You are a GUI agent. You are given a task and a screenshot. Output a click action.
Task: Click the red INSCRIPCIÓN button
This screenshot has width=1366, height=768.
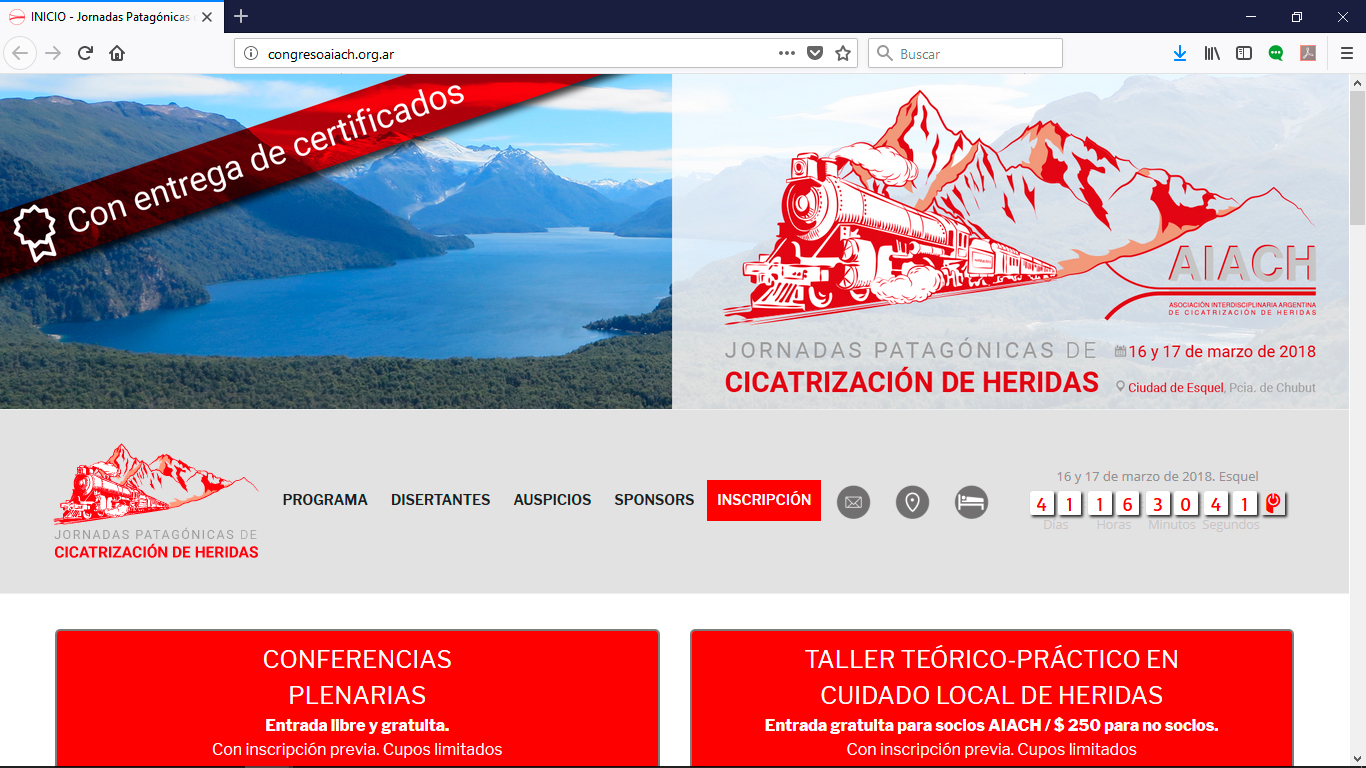coord(764,500)
